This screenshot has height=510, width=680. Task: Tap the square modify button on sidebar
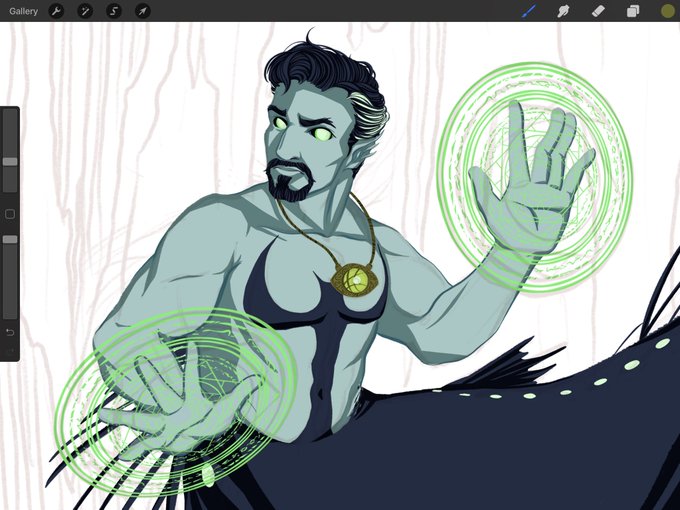point(10,214)
